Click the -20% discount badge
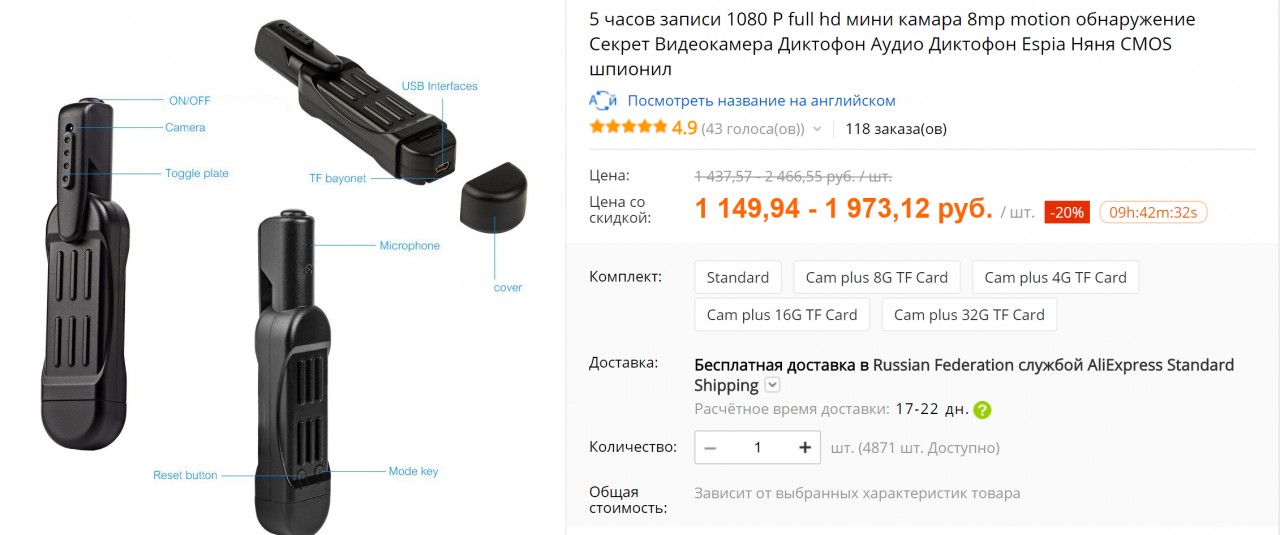 tap(1067, 212)
